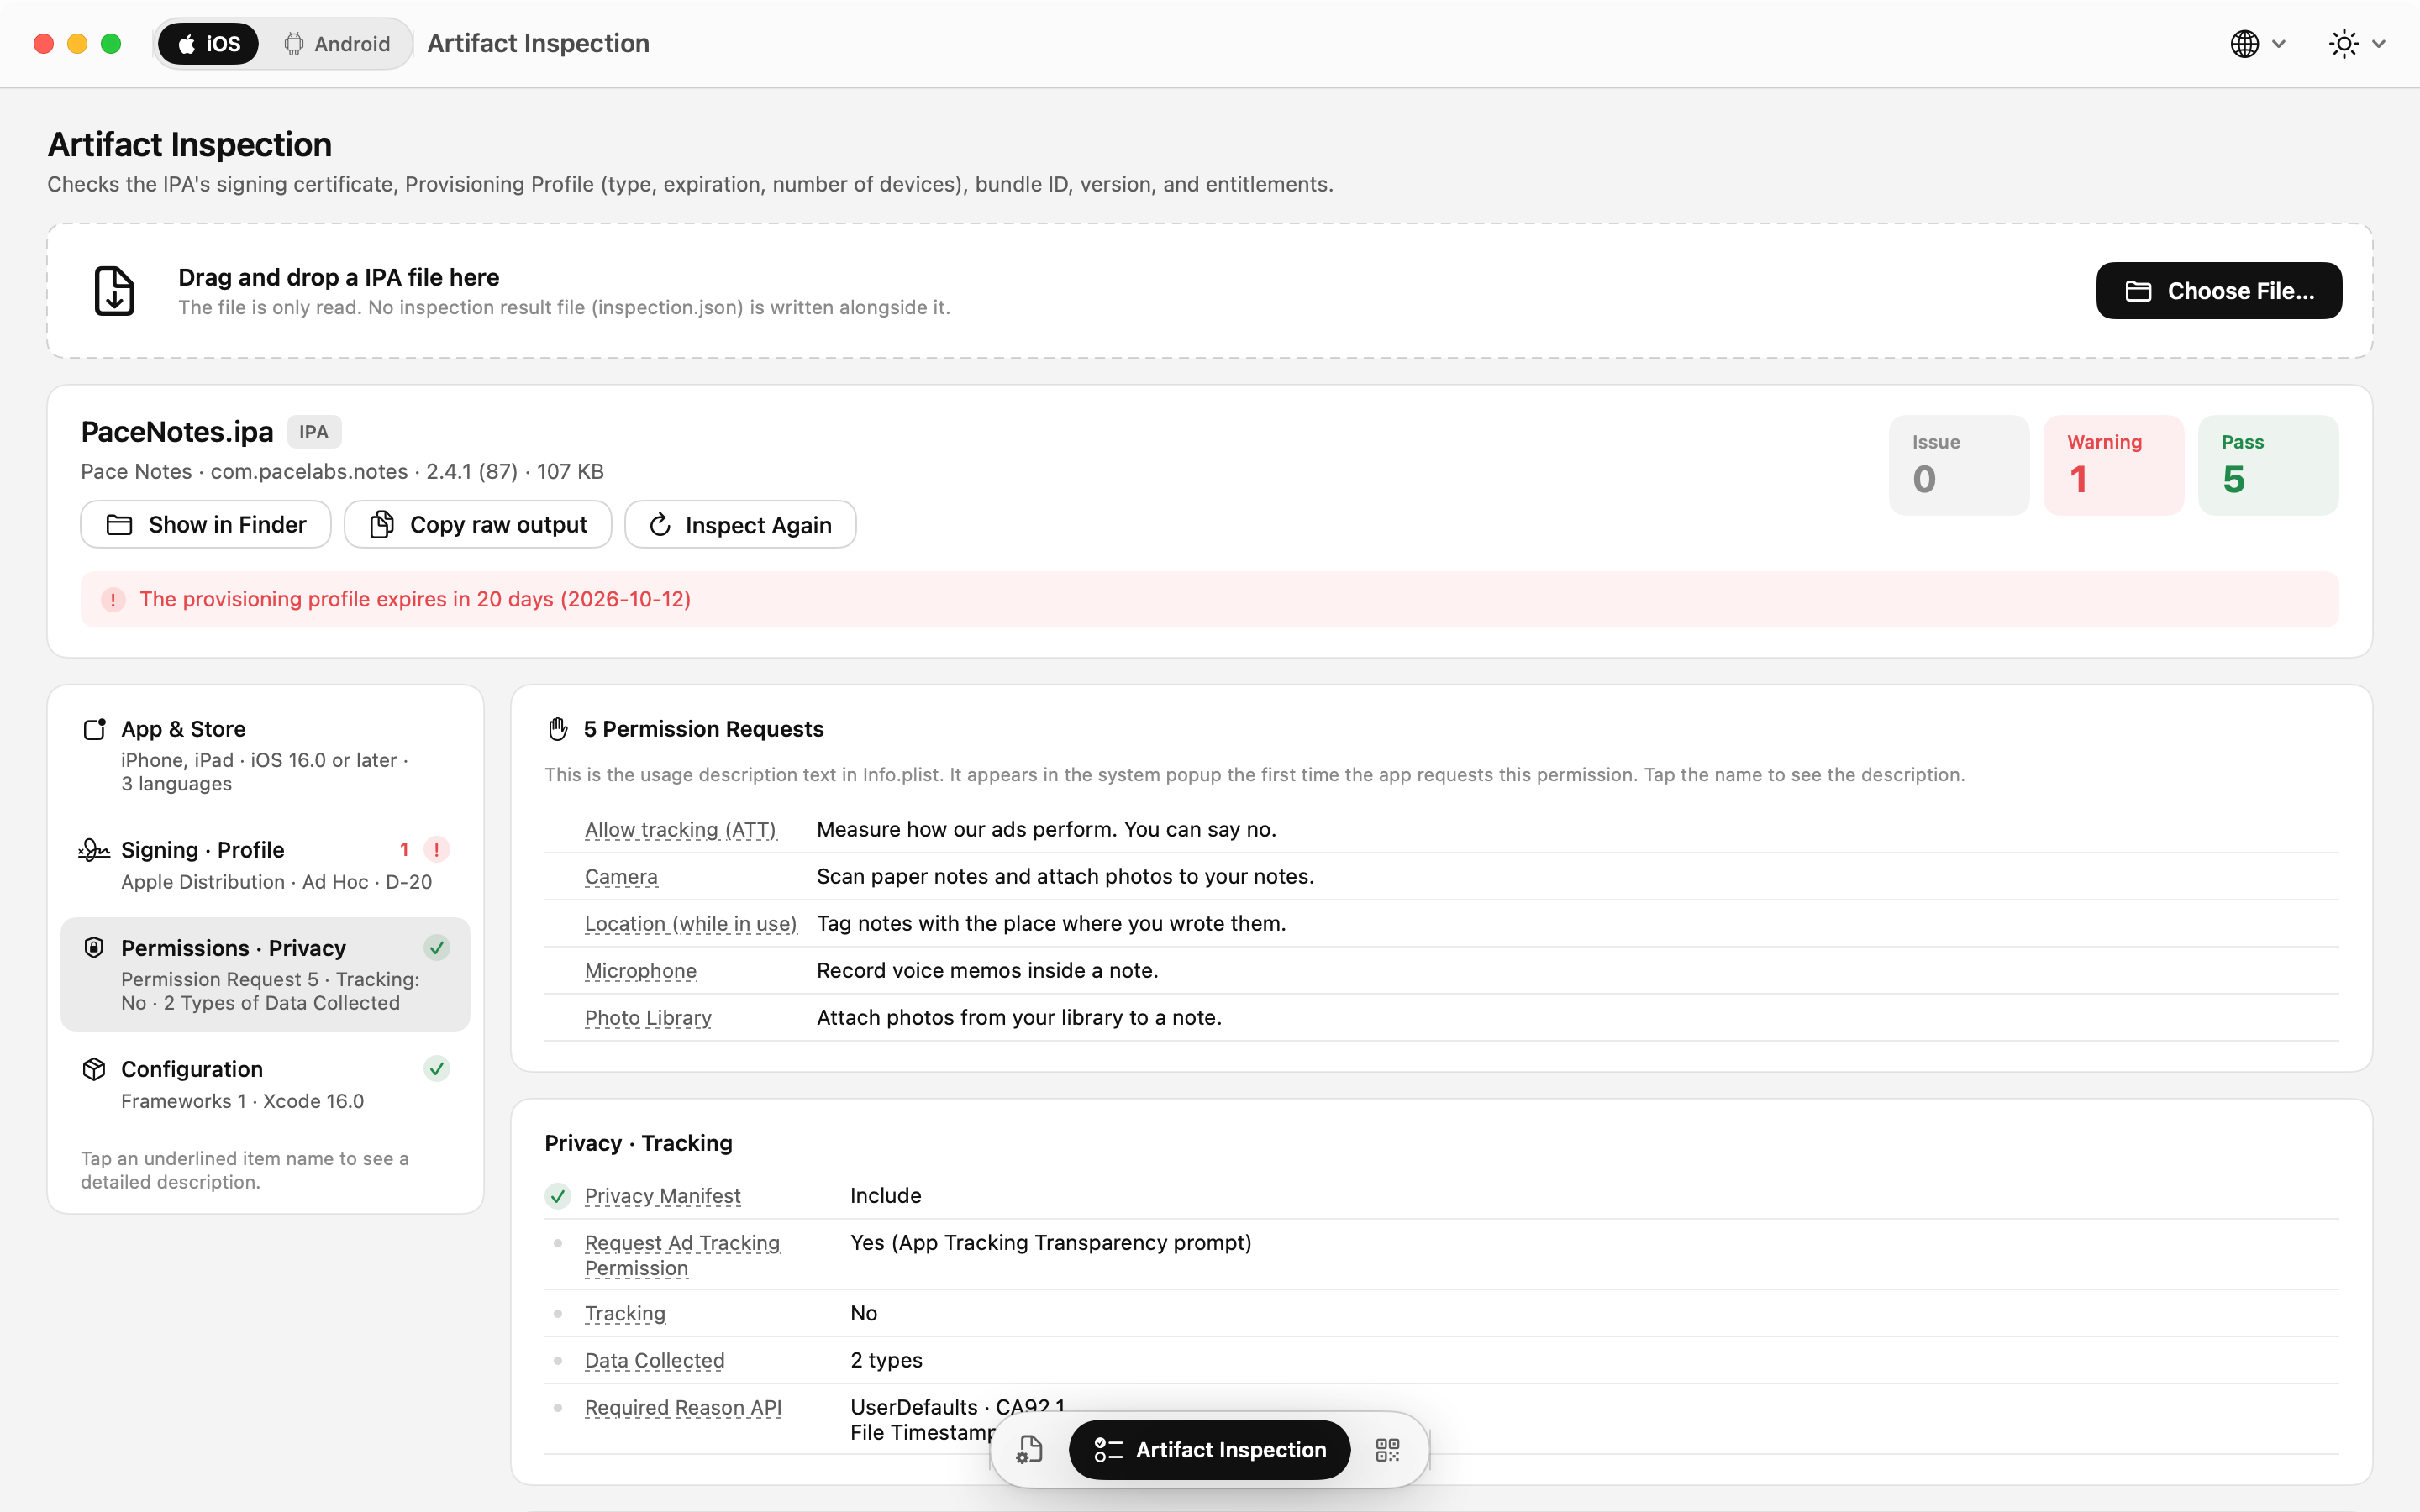Click 'Record voice memos inside a note' text
The width and height of the screenshot is (2420, 1512).
point(987,971)
